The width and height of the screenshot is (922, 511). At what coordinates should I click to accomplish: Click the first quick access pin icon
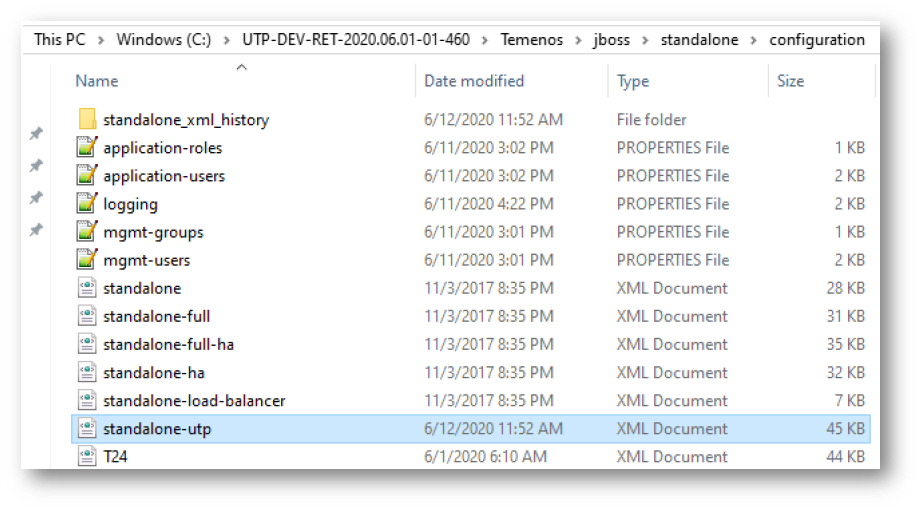36,134
